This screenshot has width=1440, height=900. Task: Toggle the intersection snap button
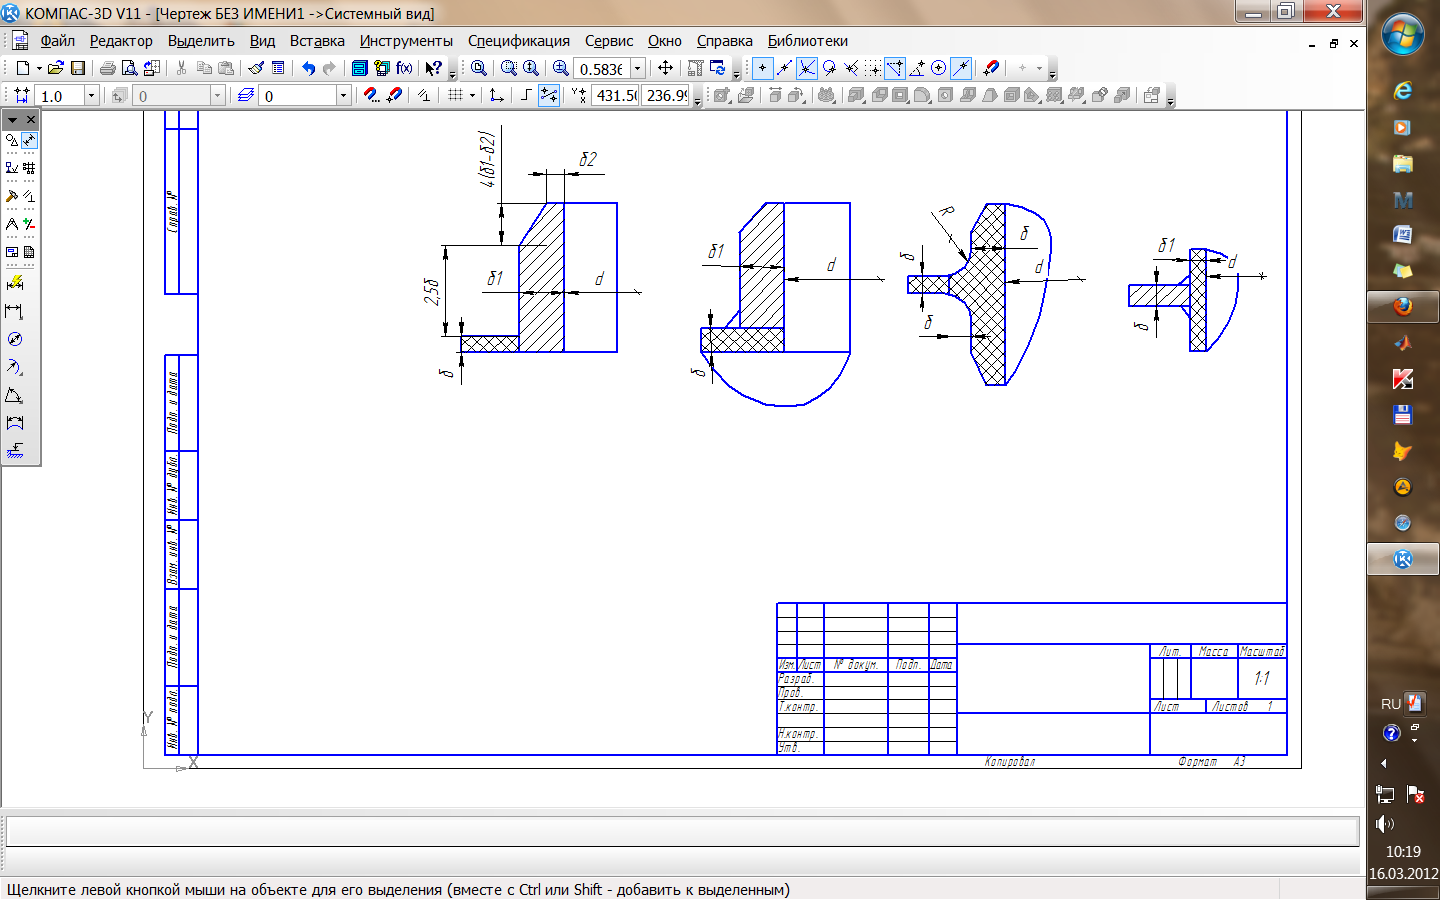[807, 68]
